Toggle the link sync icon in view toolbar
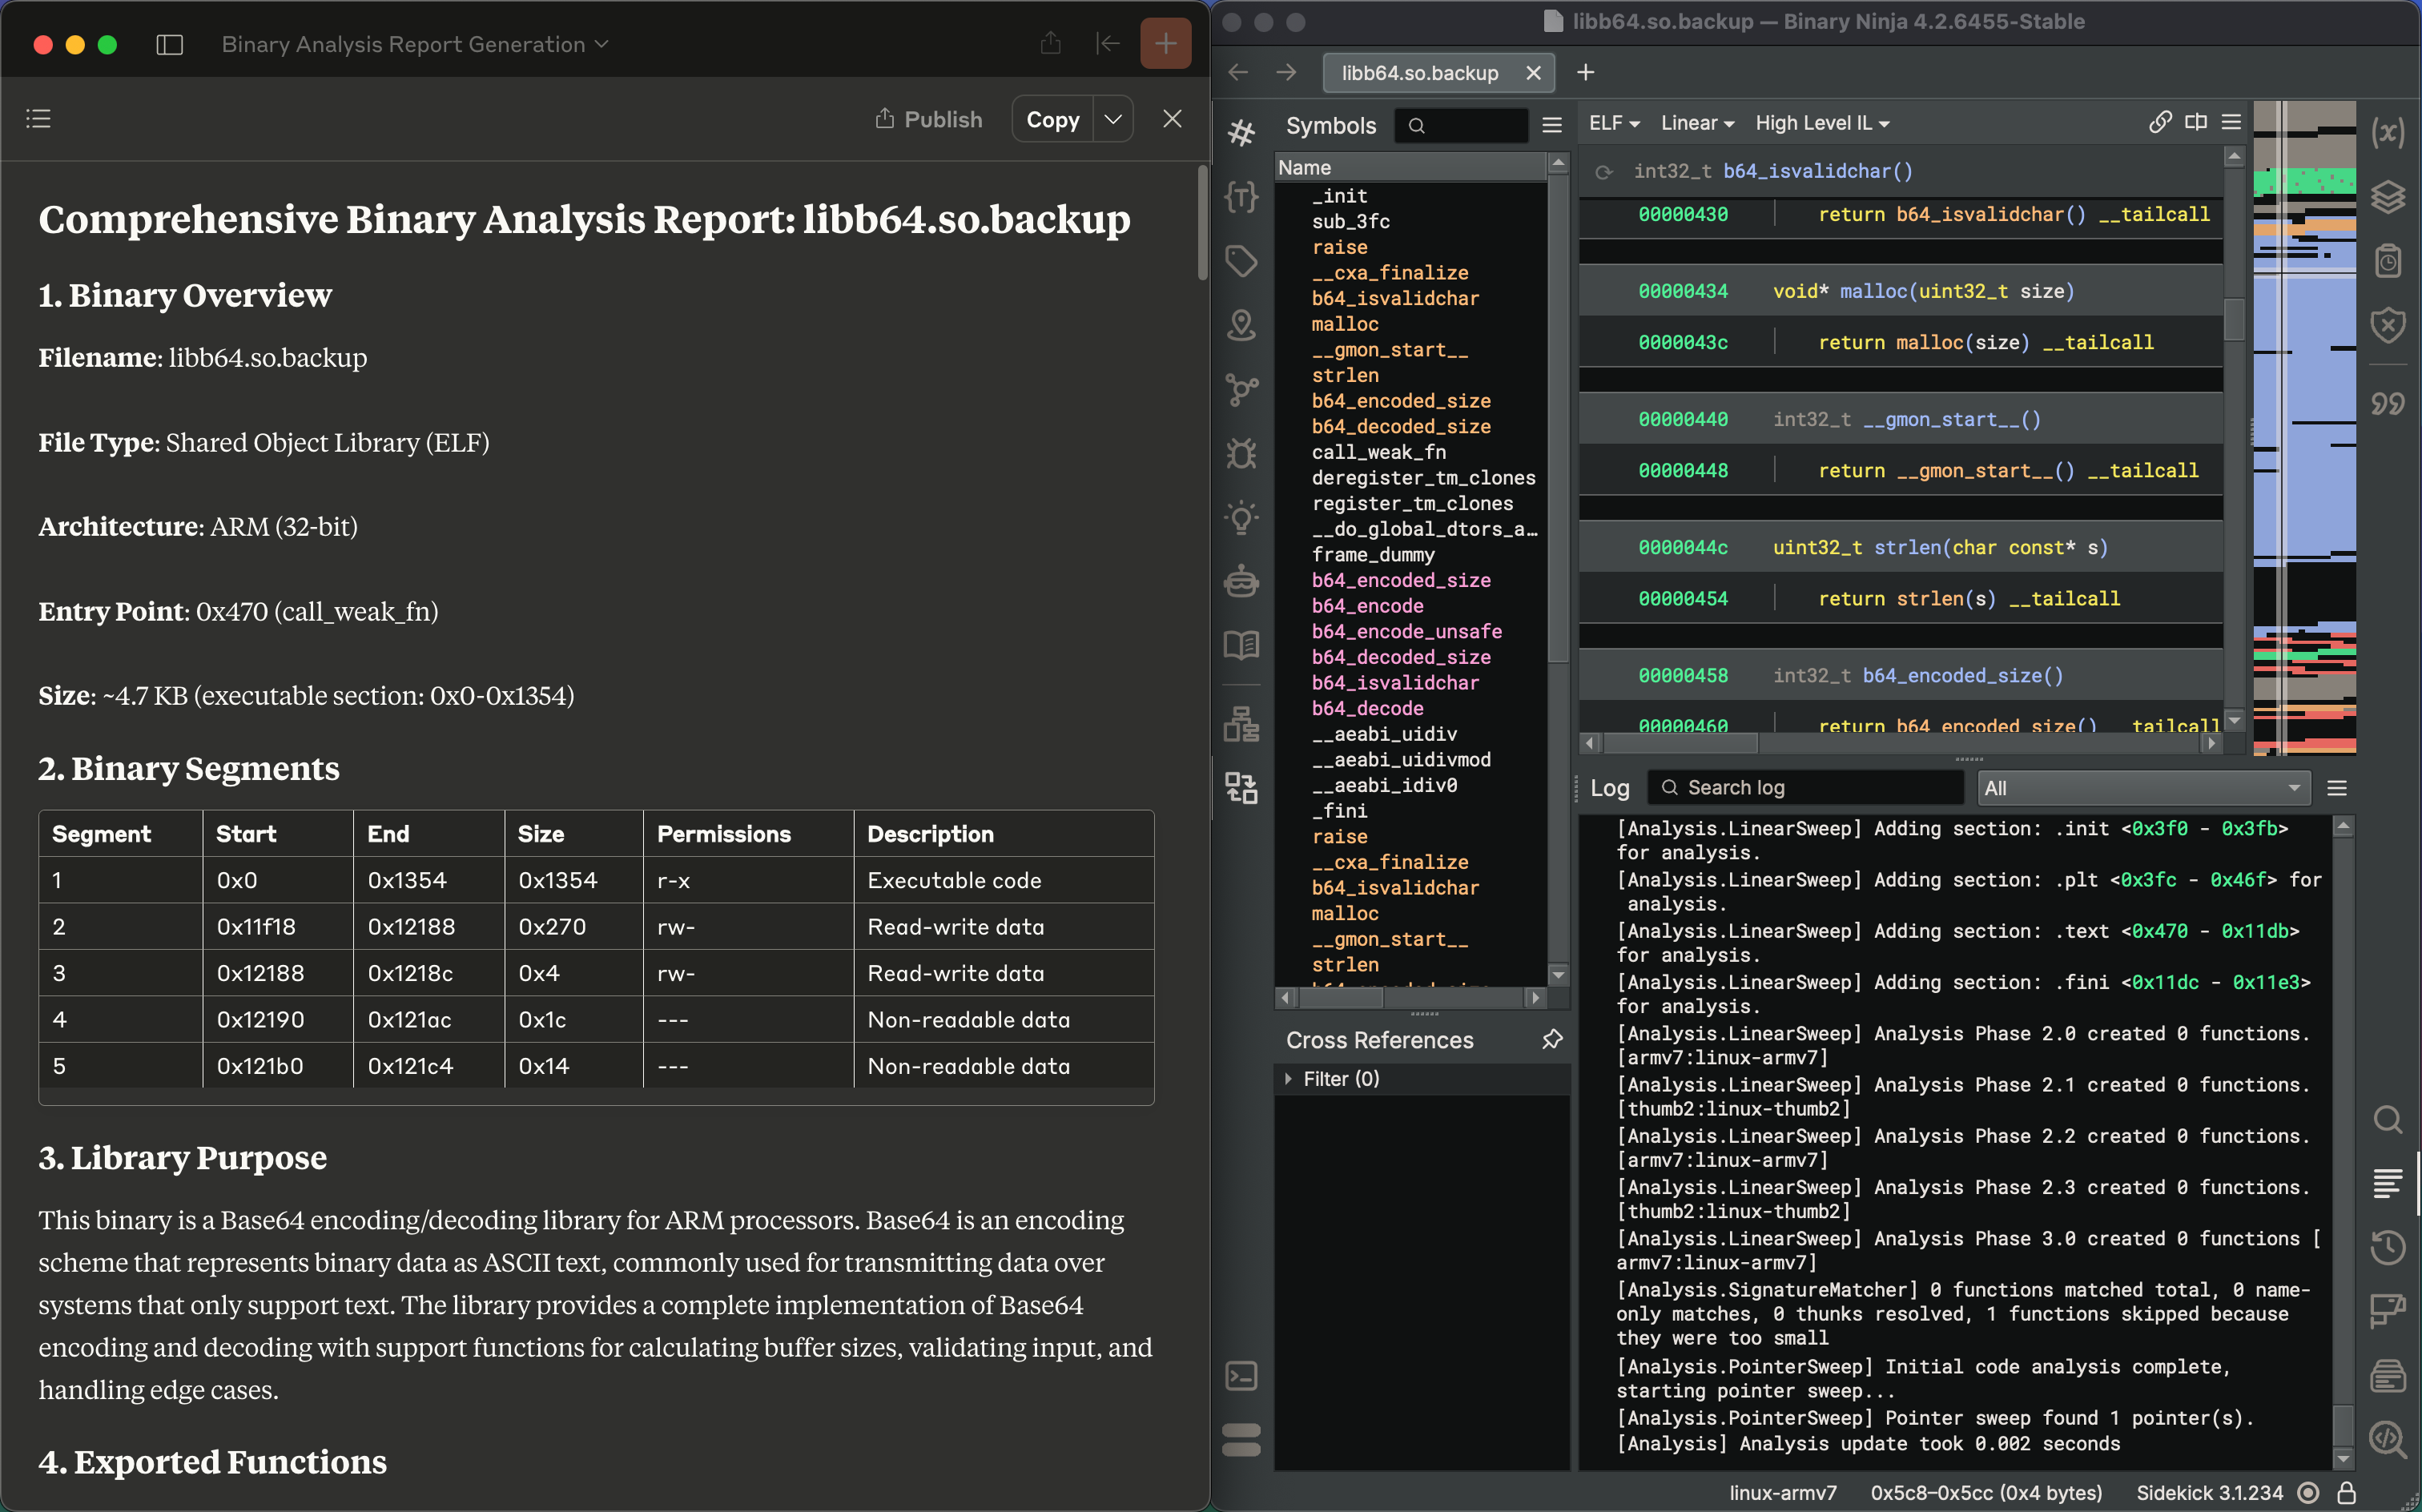2422x1512 pixels. (x=2159, y=122)
